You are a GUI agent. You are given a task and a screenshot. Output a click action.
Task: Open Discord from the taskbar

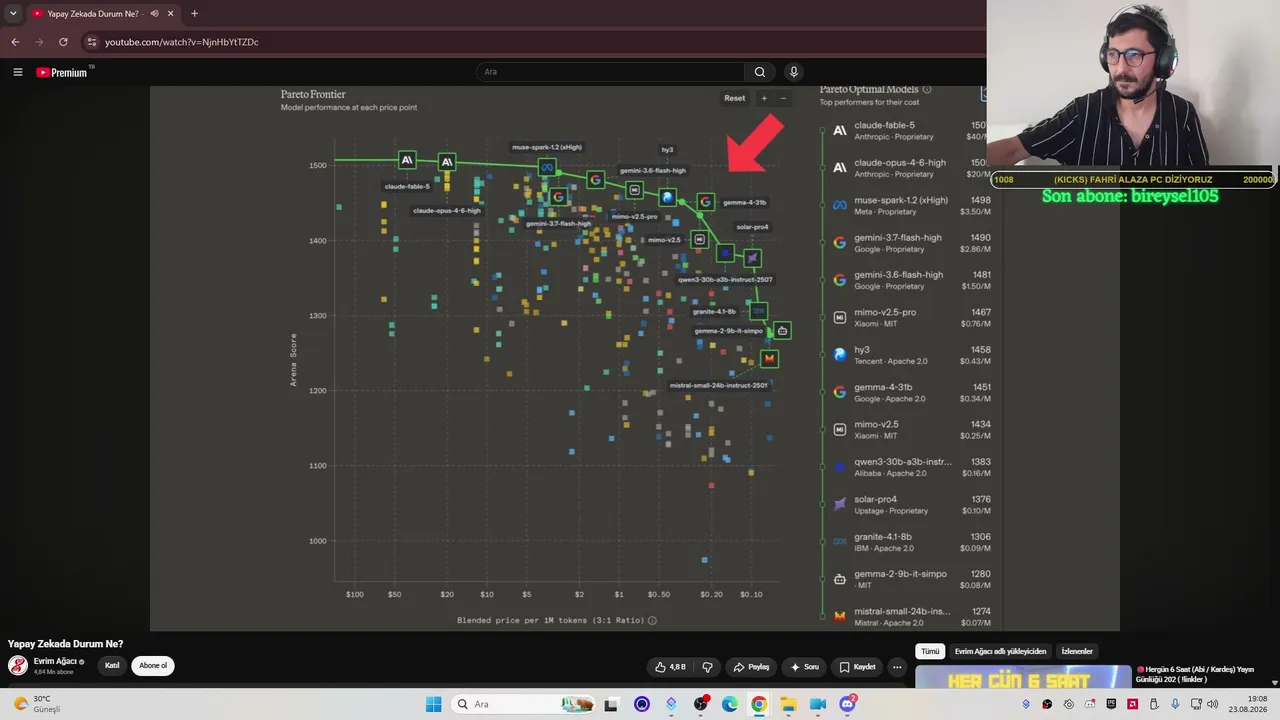[x=847, y=704]
